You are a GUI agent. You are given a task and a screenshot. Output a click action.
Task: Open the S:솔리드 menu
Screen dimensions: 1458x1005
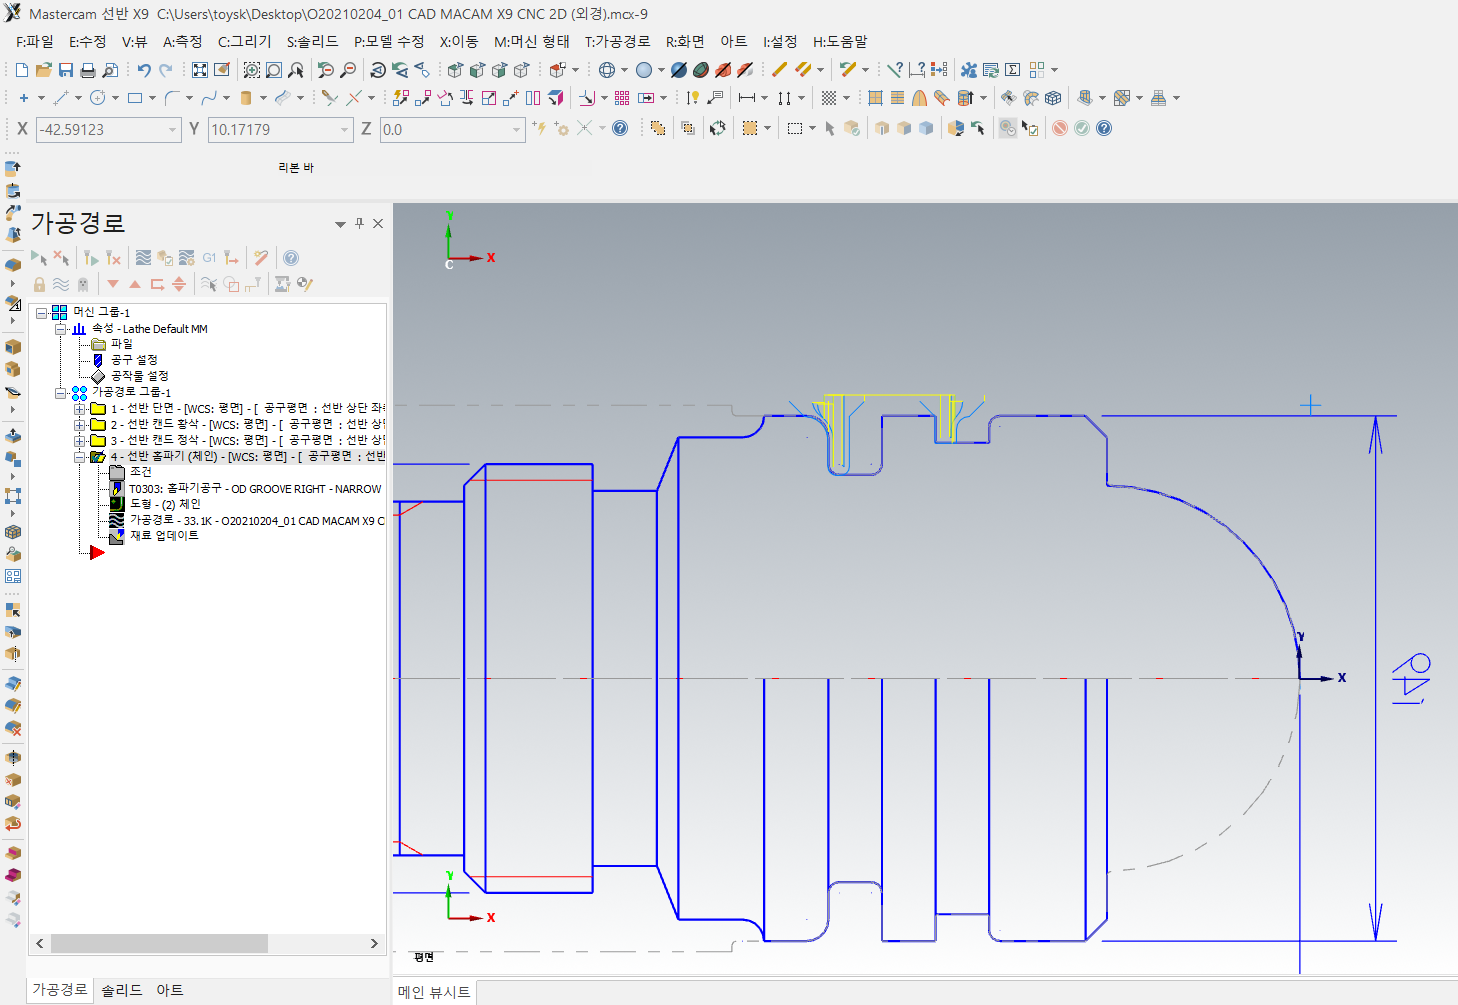click(x=312, y=41)
